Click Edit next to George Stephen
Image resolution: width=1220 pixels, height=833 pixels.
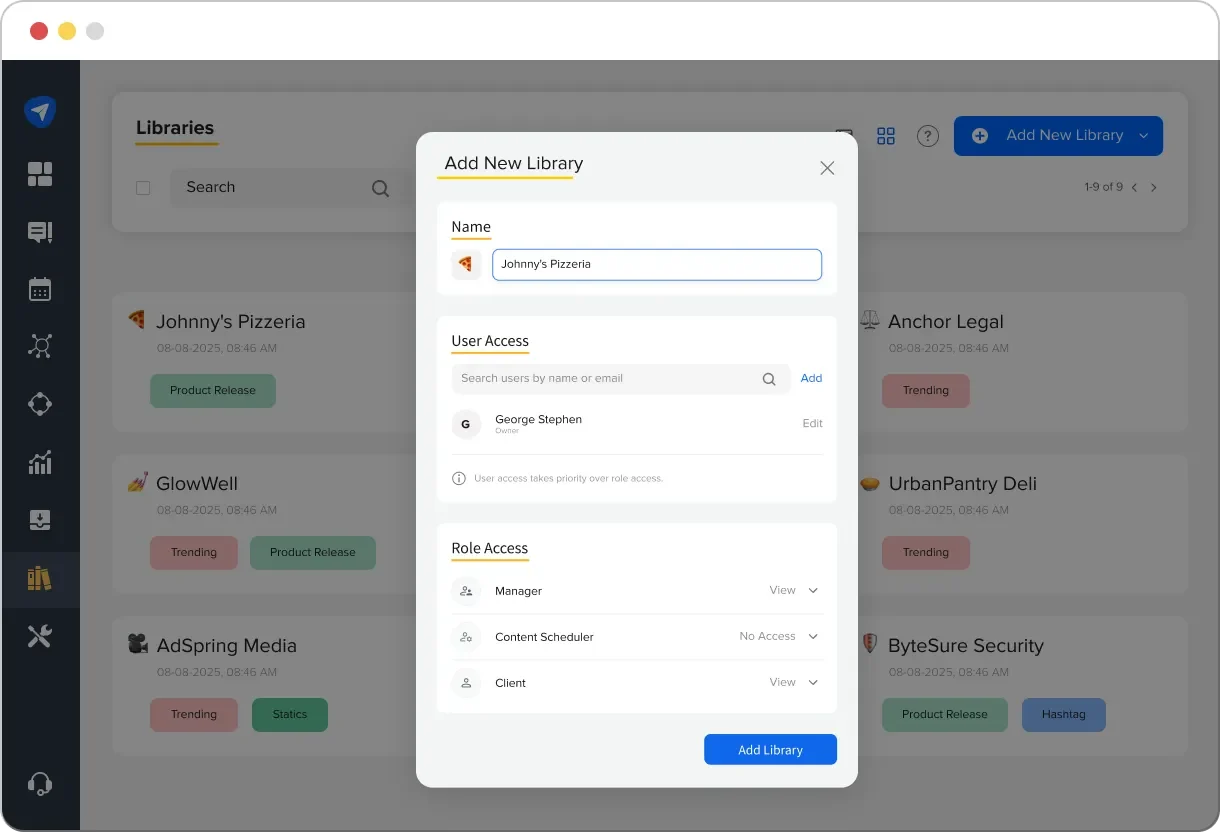[x=812, y=423]
